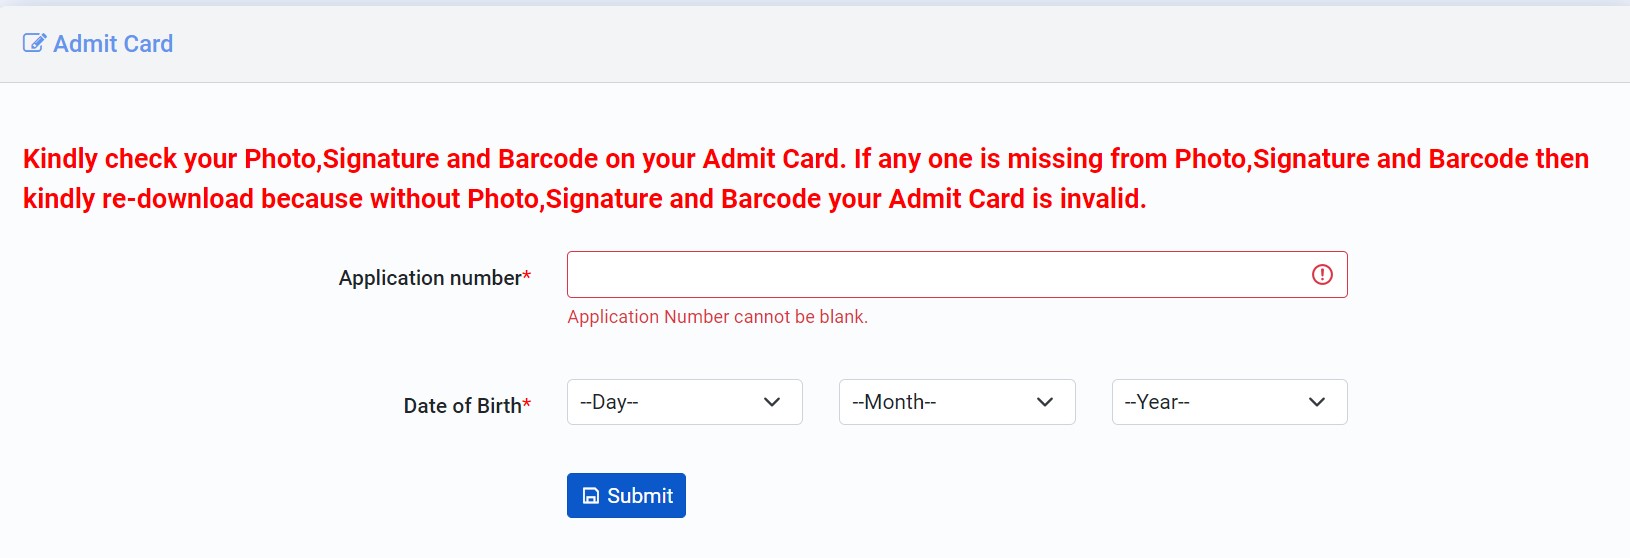Screen dimensions: 1630x558
Task: Open the --Month-- dropdown
Action: [x=957, y=402]
